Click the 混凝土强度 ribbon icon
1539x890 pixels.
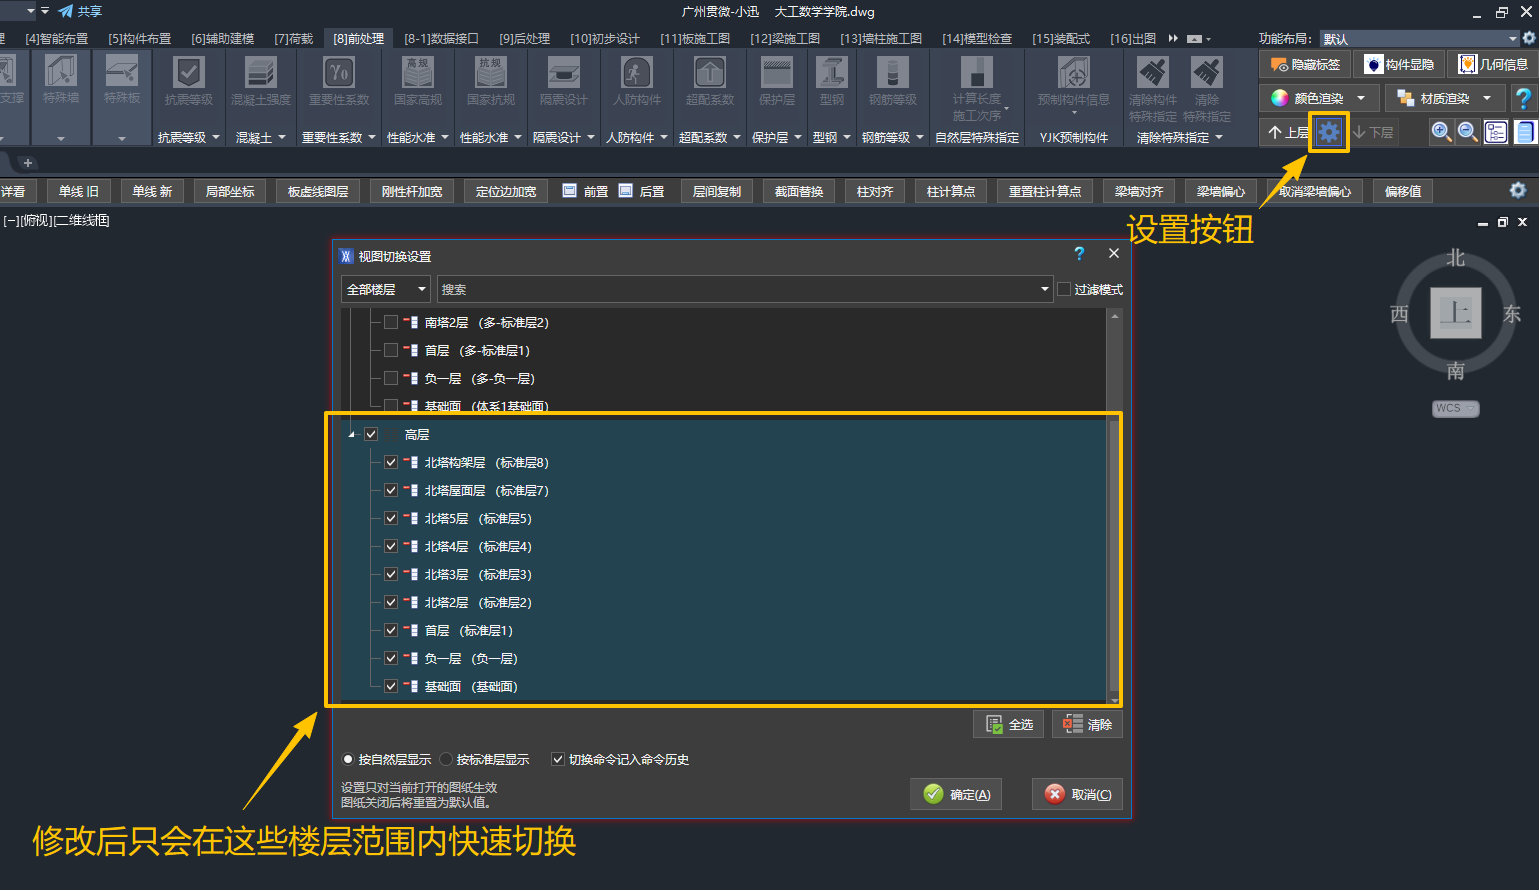pos(261,73)
